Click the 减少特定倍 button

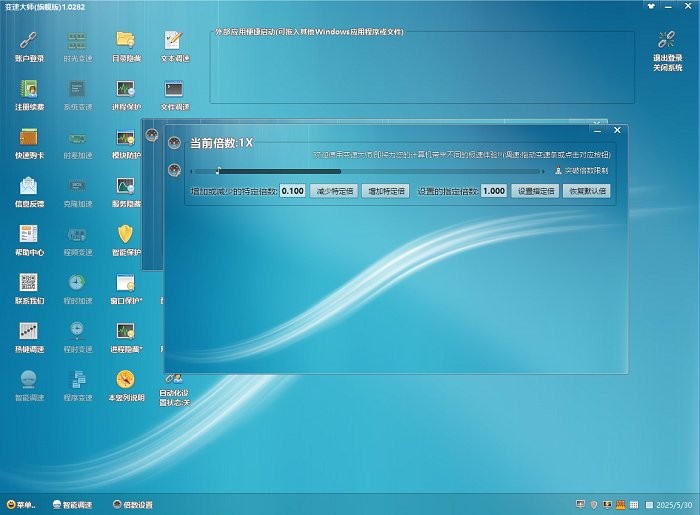coord(333,190)
